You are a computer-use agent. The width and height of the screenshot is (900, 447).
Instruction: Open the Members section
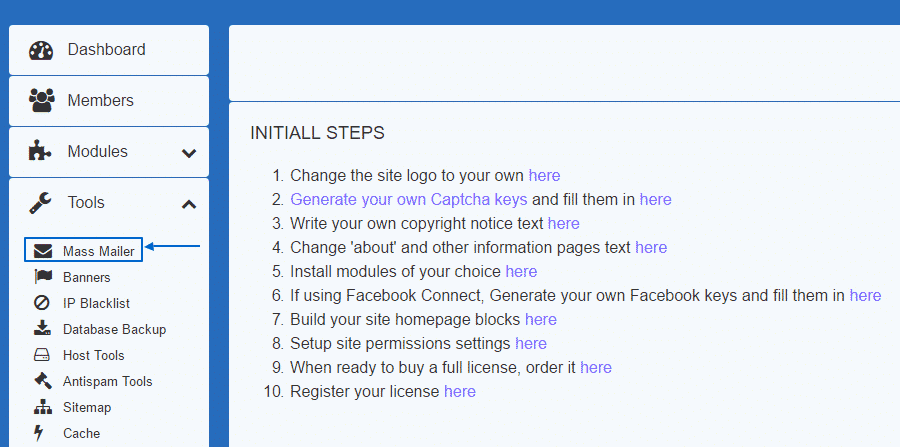[x=100, y=101]
